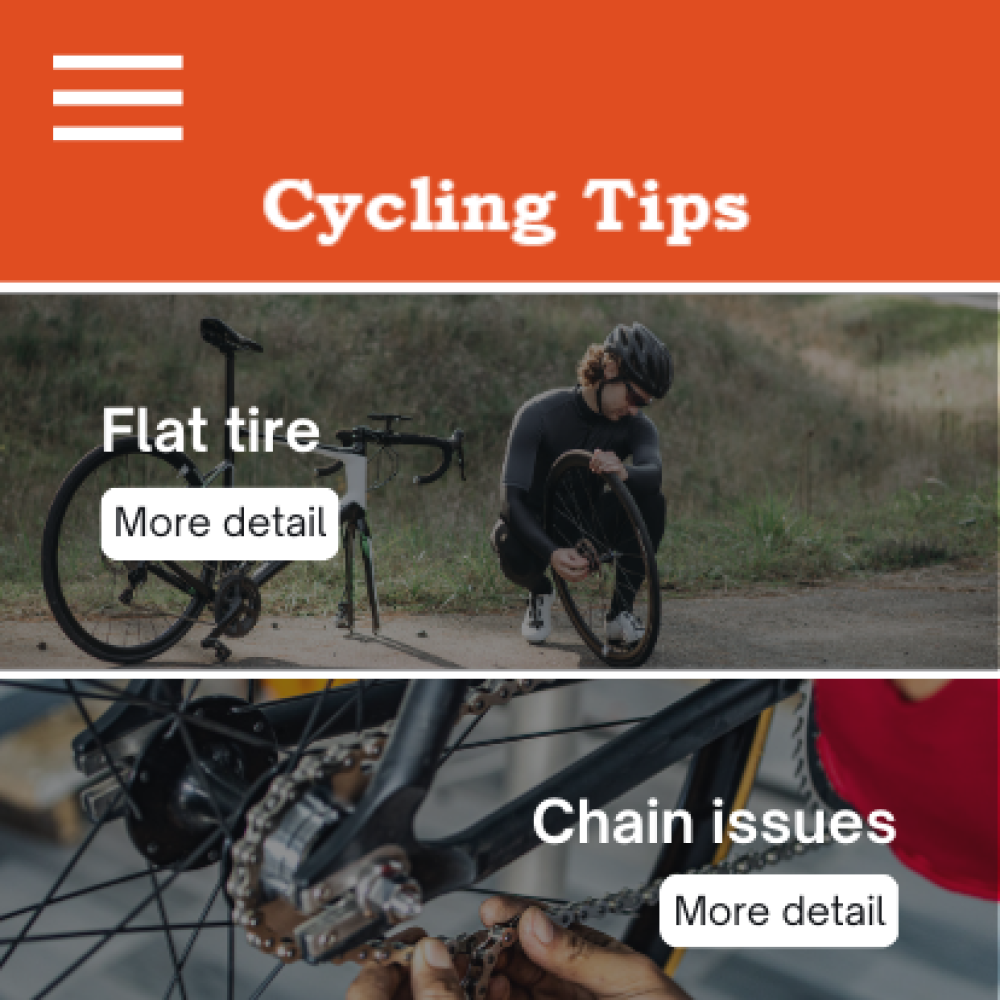Select the Chain issues heading
Screen dimensions: 1000x1000
714,821
